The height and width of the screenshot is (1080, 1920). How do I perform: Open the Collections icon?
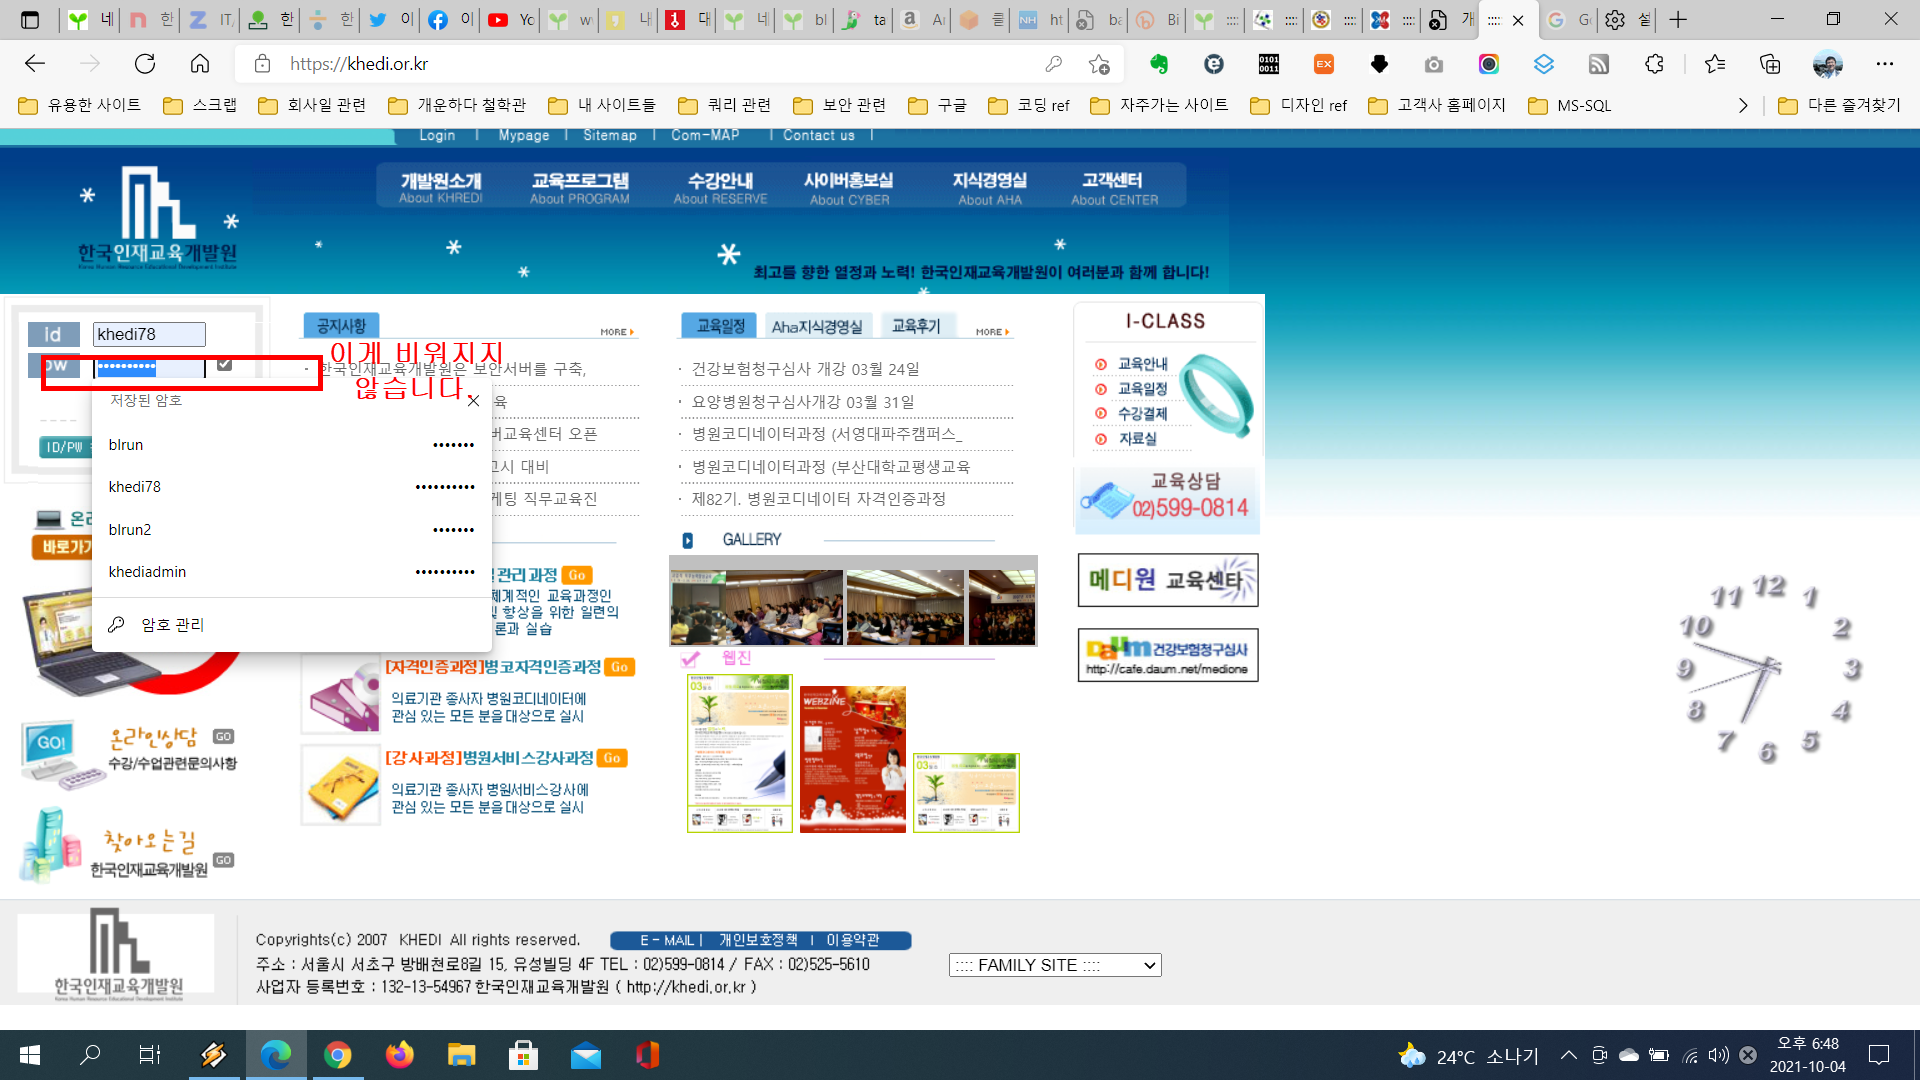[1770, 64]
